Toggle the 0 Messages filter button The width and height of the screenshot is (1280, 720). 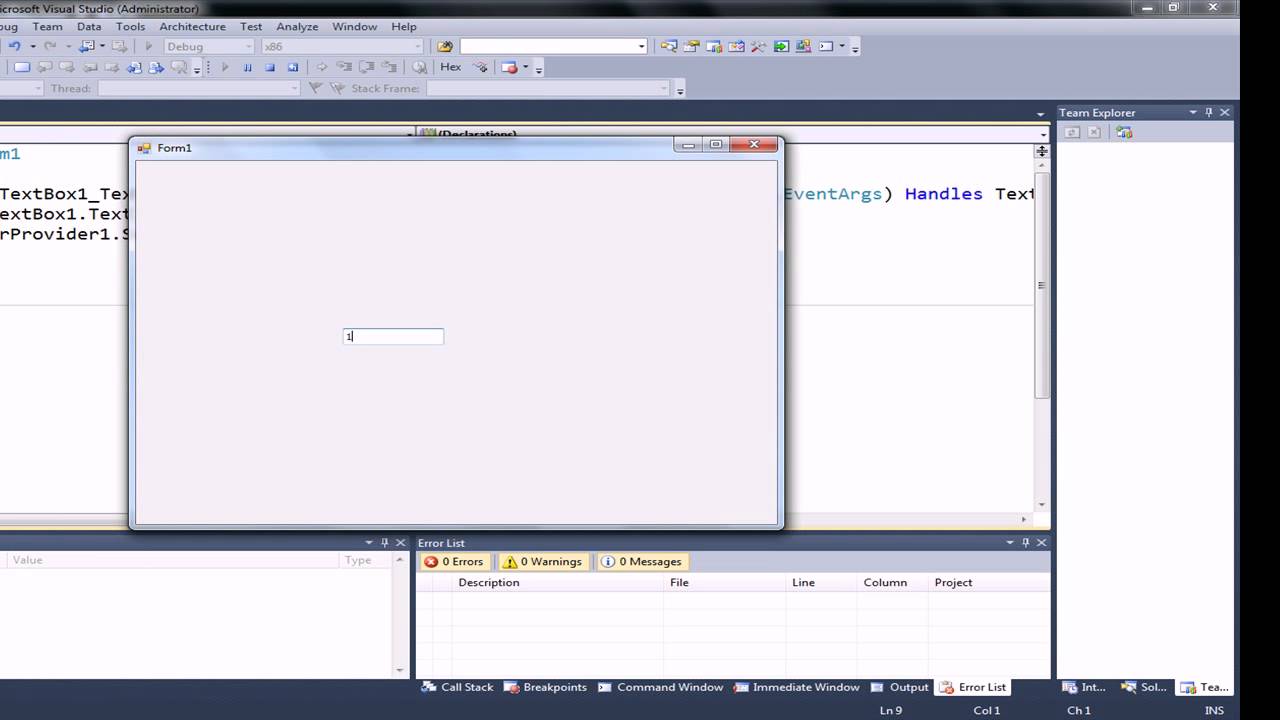pos(642,562)
